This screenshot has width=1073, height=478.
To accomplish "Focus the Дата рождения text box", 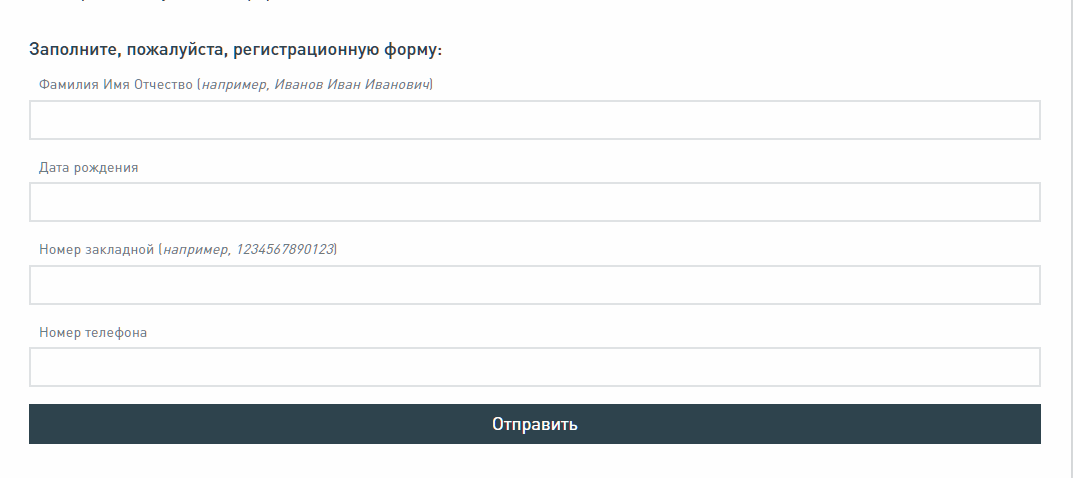I will pos(534,202).
